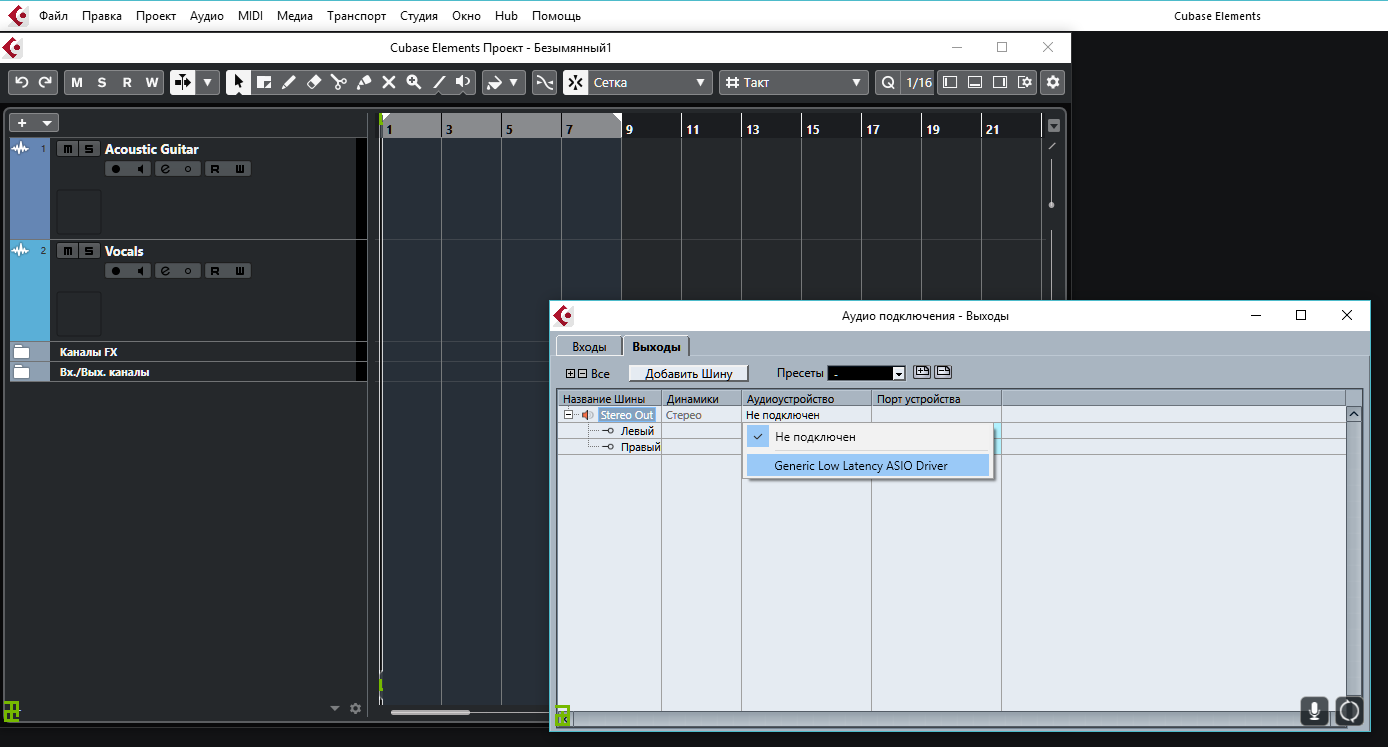This screenshot has width=1388, height=747.
Task: Toggle global Solo S in the toolbar
Action: click(x=102, y=82)
